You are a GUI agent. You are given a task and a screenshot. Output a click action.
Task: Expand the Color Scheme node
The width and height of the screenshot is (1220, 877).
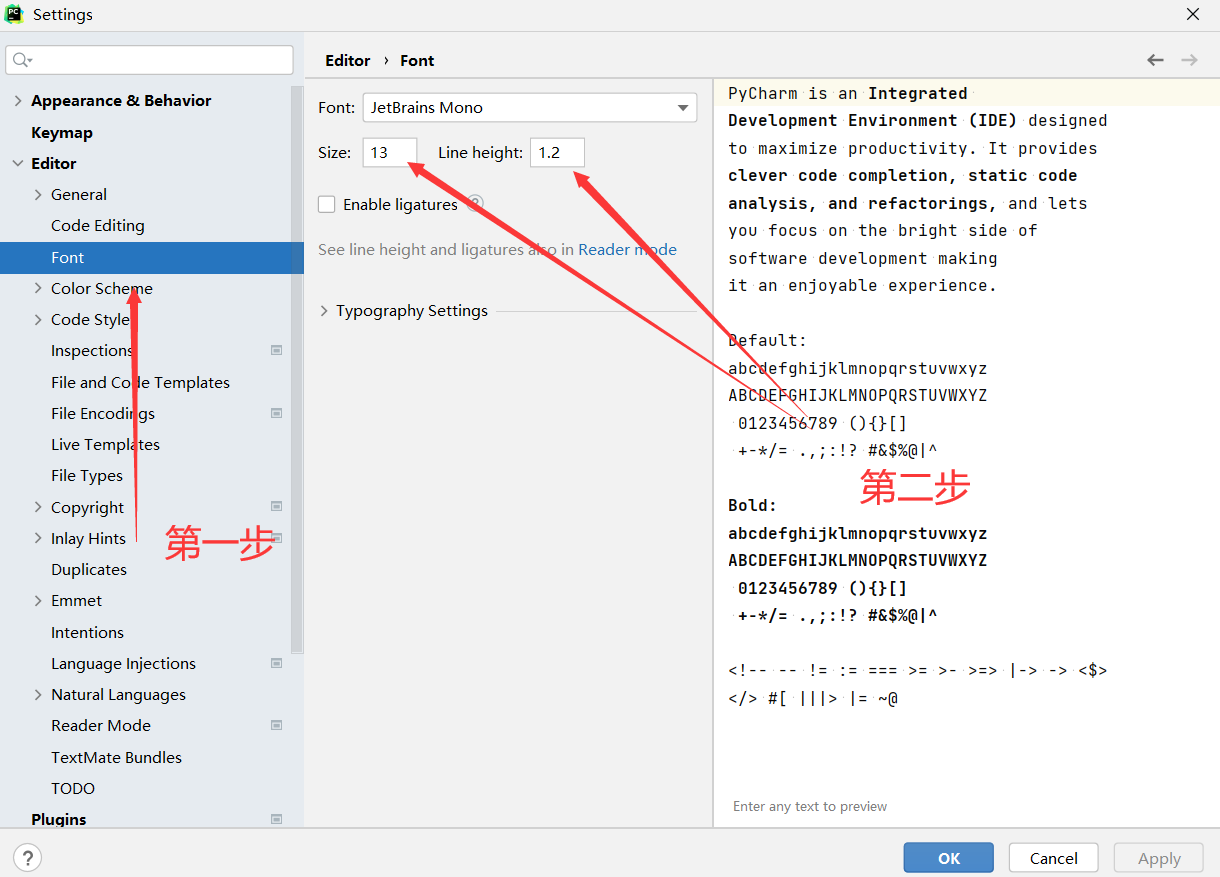click(38, 288)
